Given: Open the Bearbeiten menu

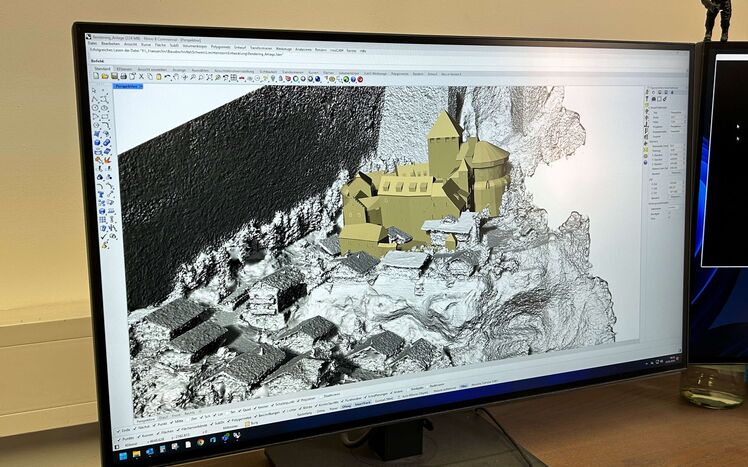Looking at the screenshot, I should [111, 44].
